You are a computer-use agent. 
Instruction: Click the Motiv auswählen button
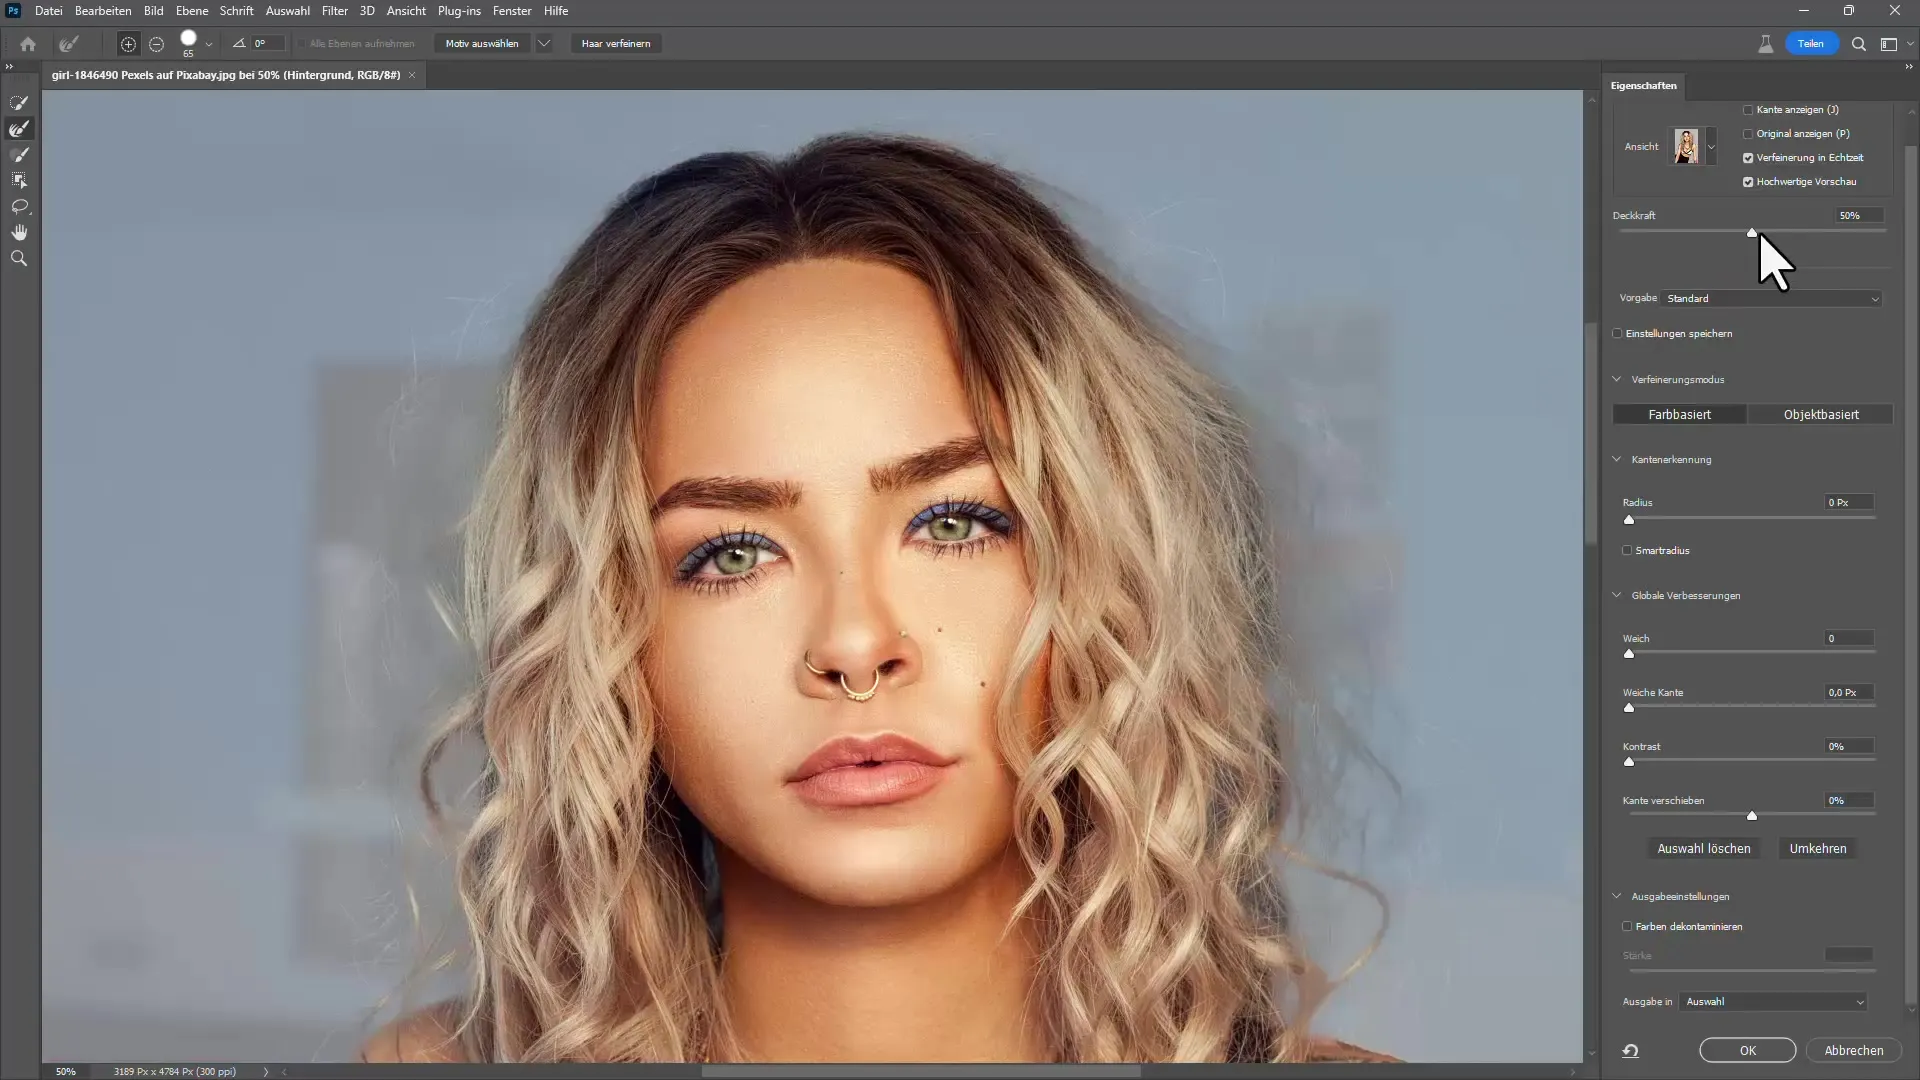pyautogui.click(x=482, y=44)
